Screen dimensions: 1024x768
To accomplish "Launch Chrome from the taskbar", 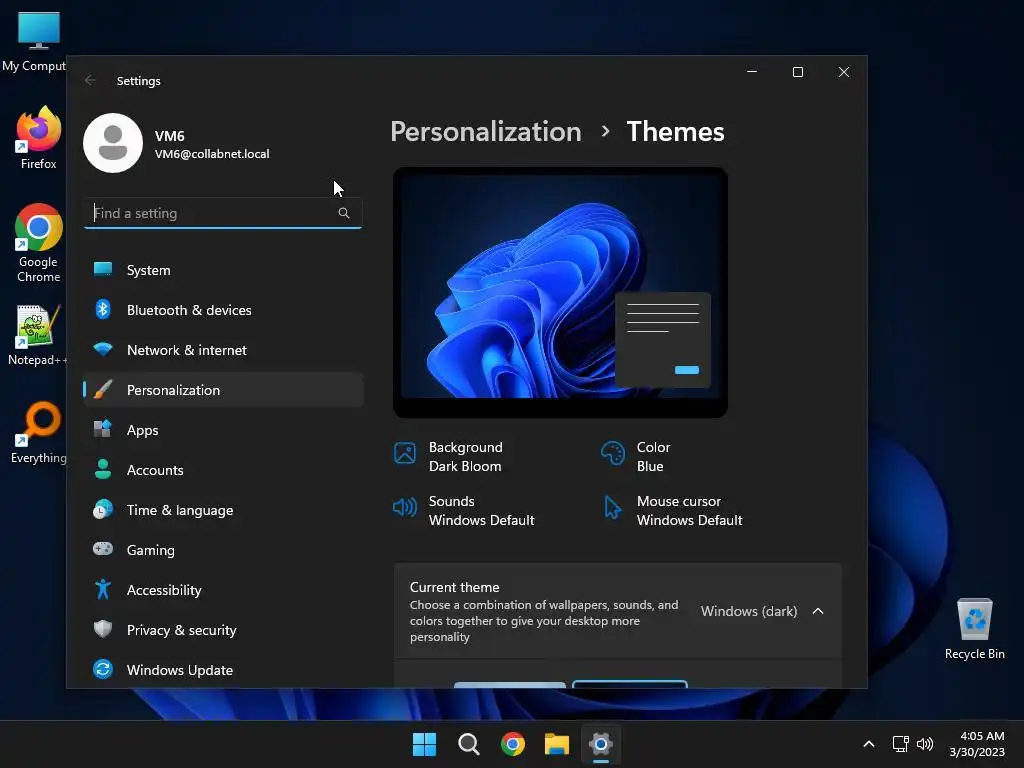I will coord(513,744).
